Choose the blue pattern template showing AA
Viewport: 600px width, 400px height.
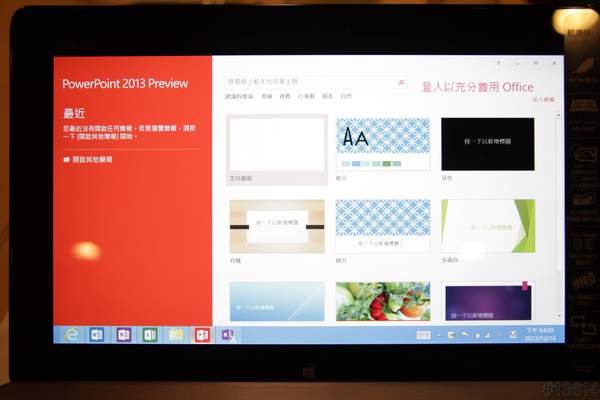(383, 144)
